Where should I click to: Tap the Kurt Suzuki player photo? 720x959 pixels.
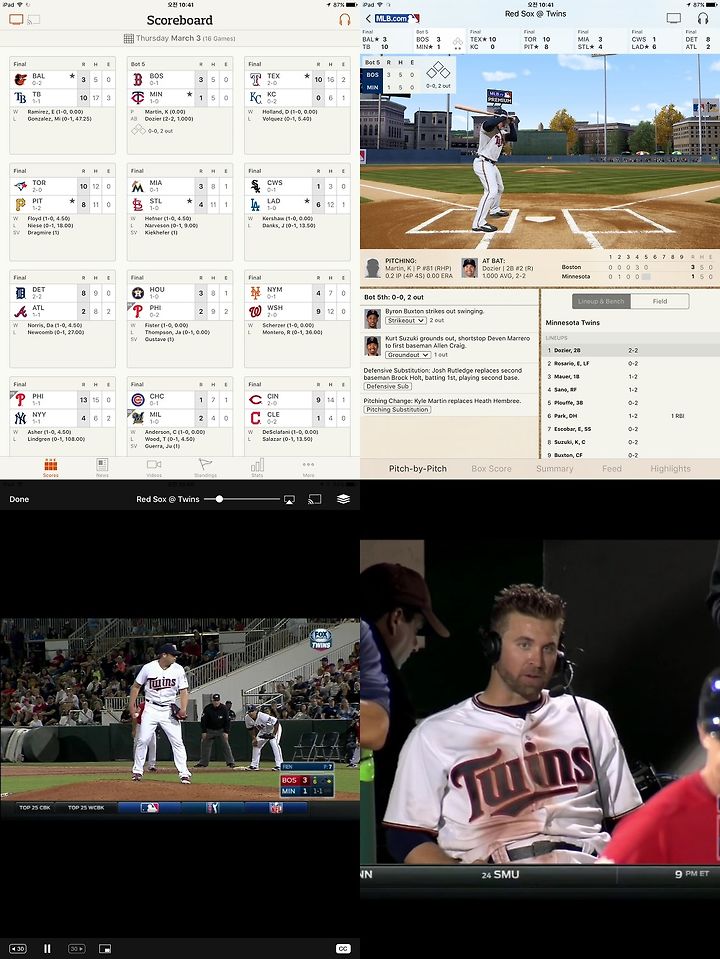click(373, 346)
